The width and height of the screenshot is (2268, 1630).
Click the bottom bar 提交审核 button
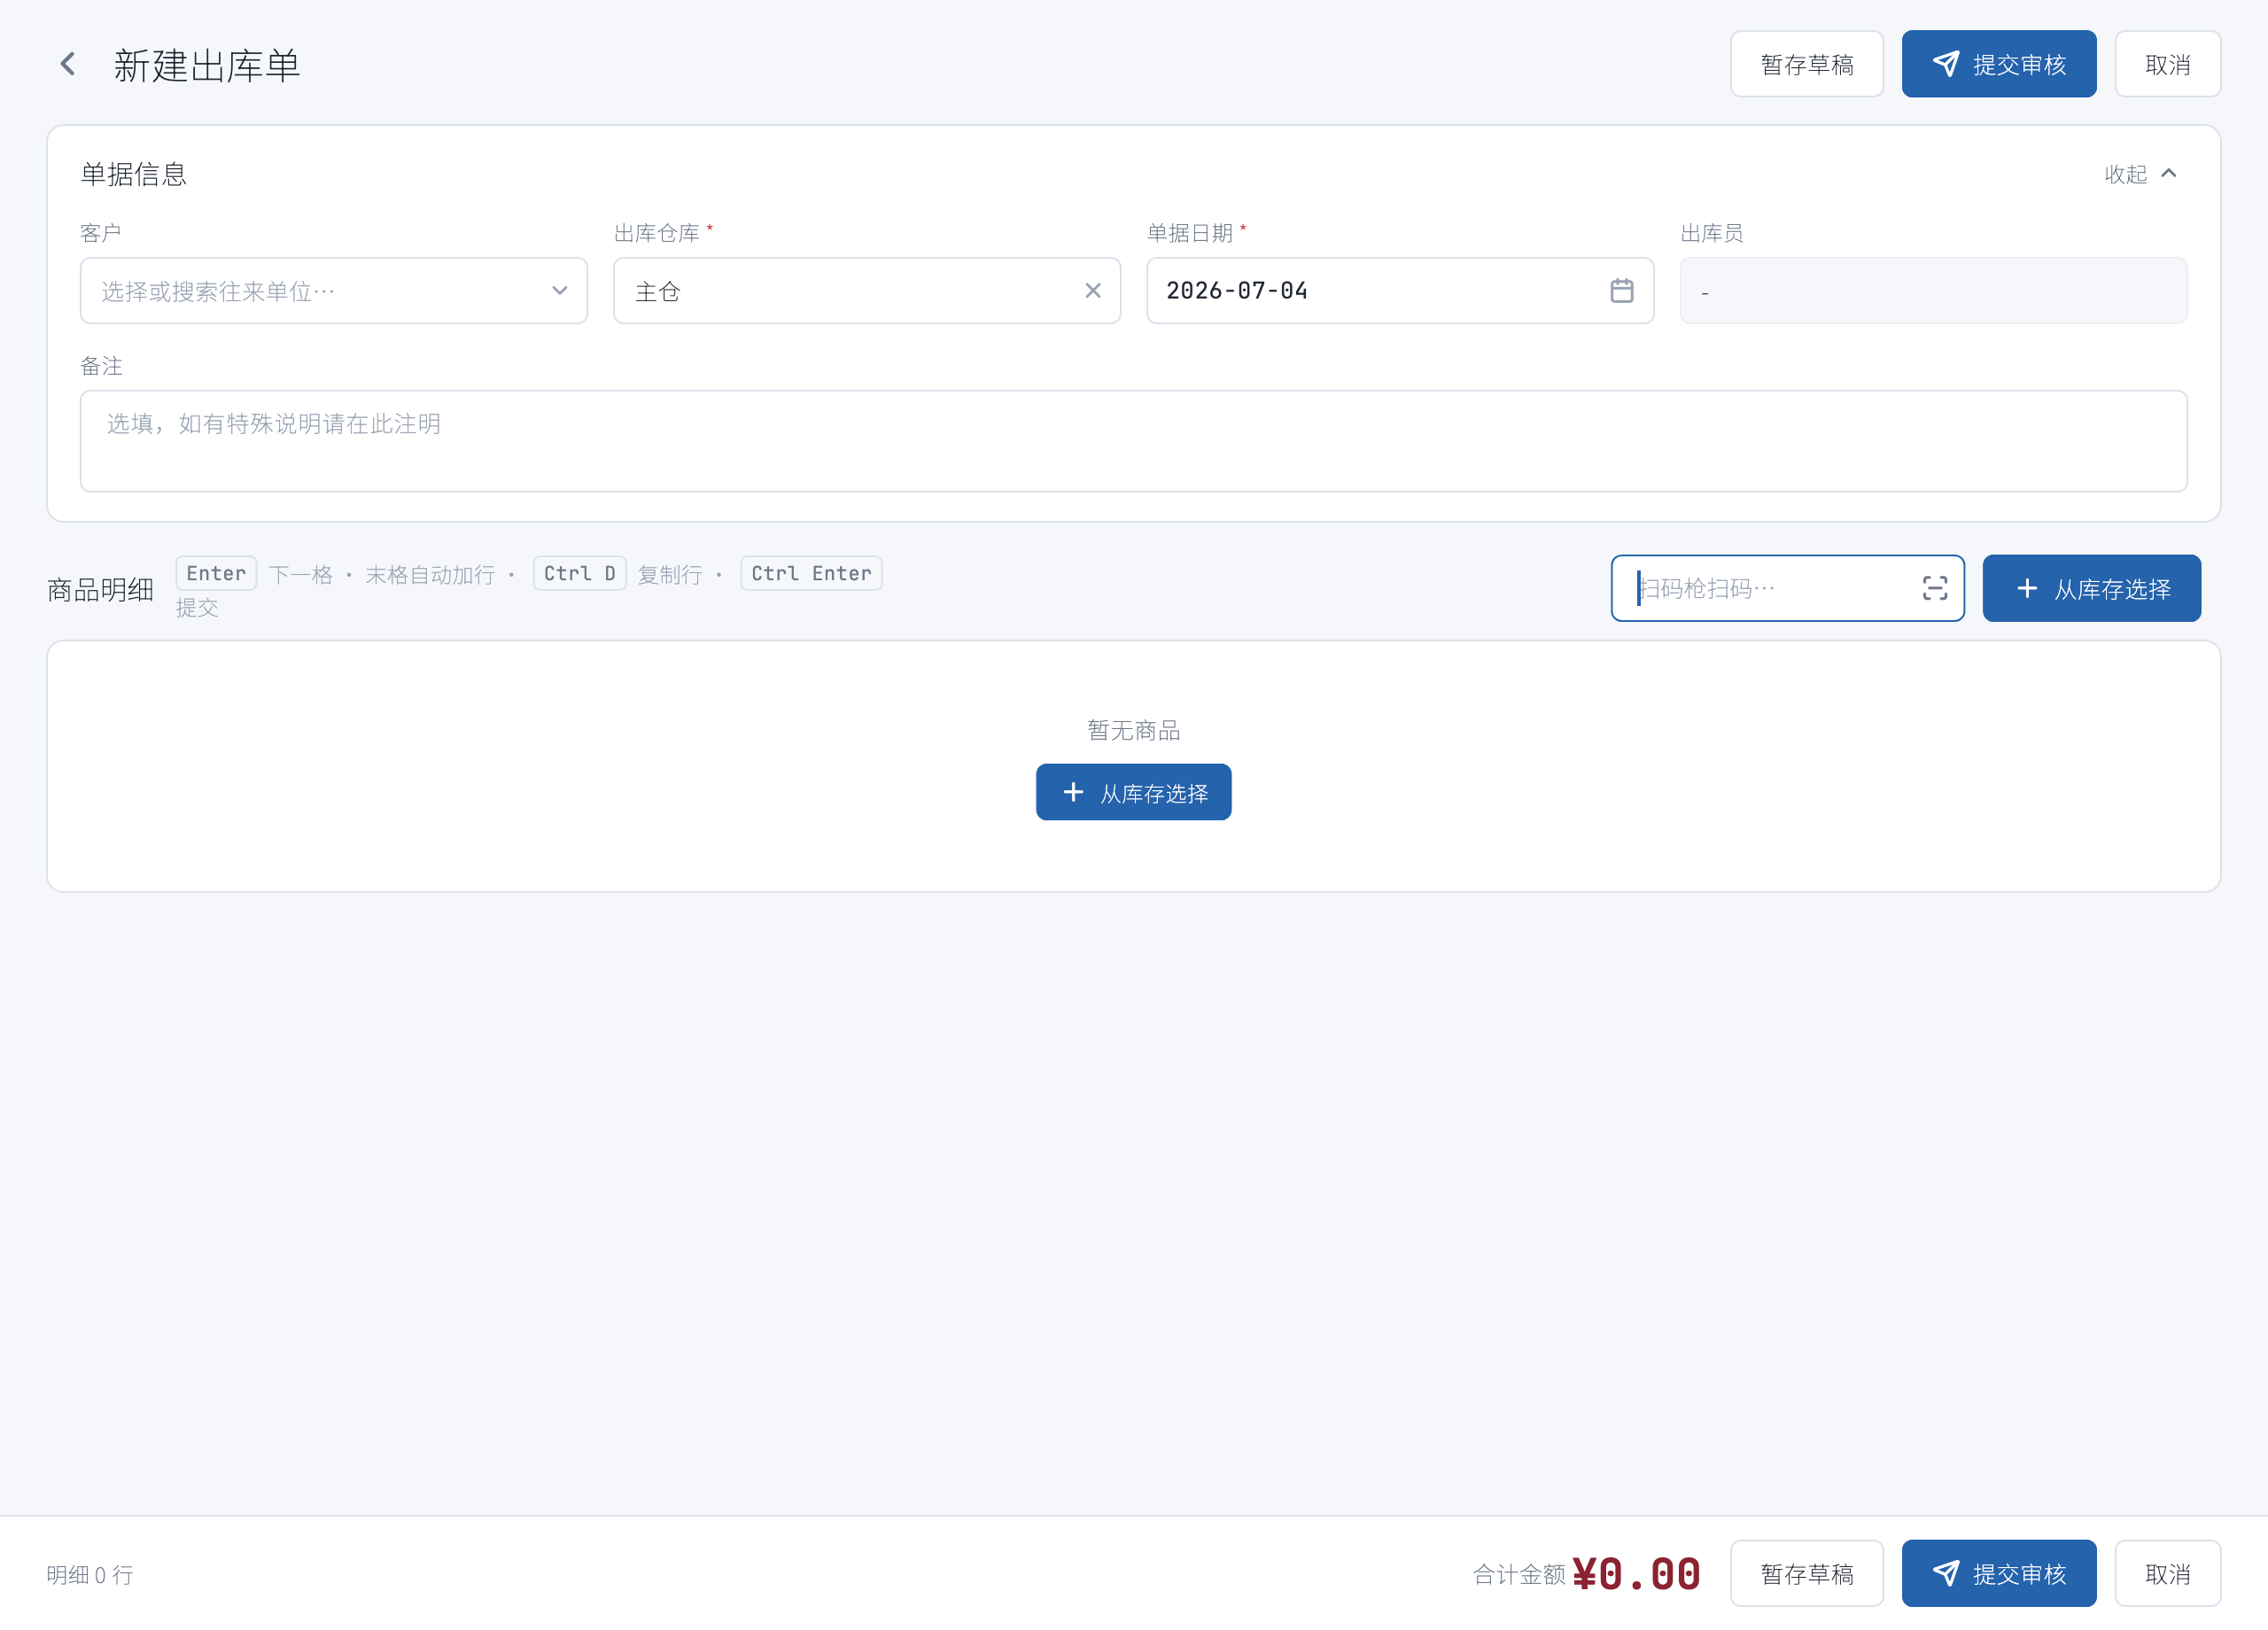[x=1998, y=1573]
